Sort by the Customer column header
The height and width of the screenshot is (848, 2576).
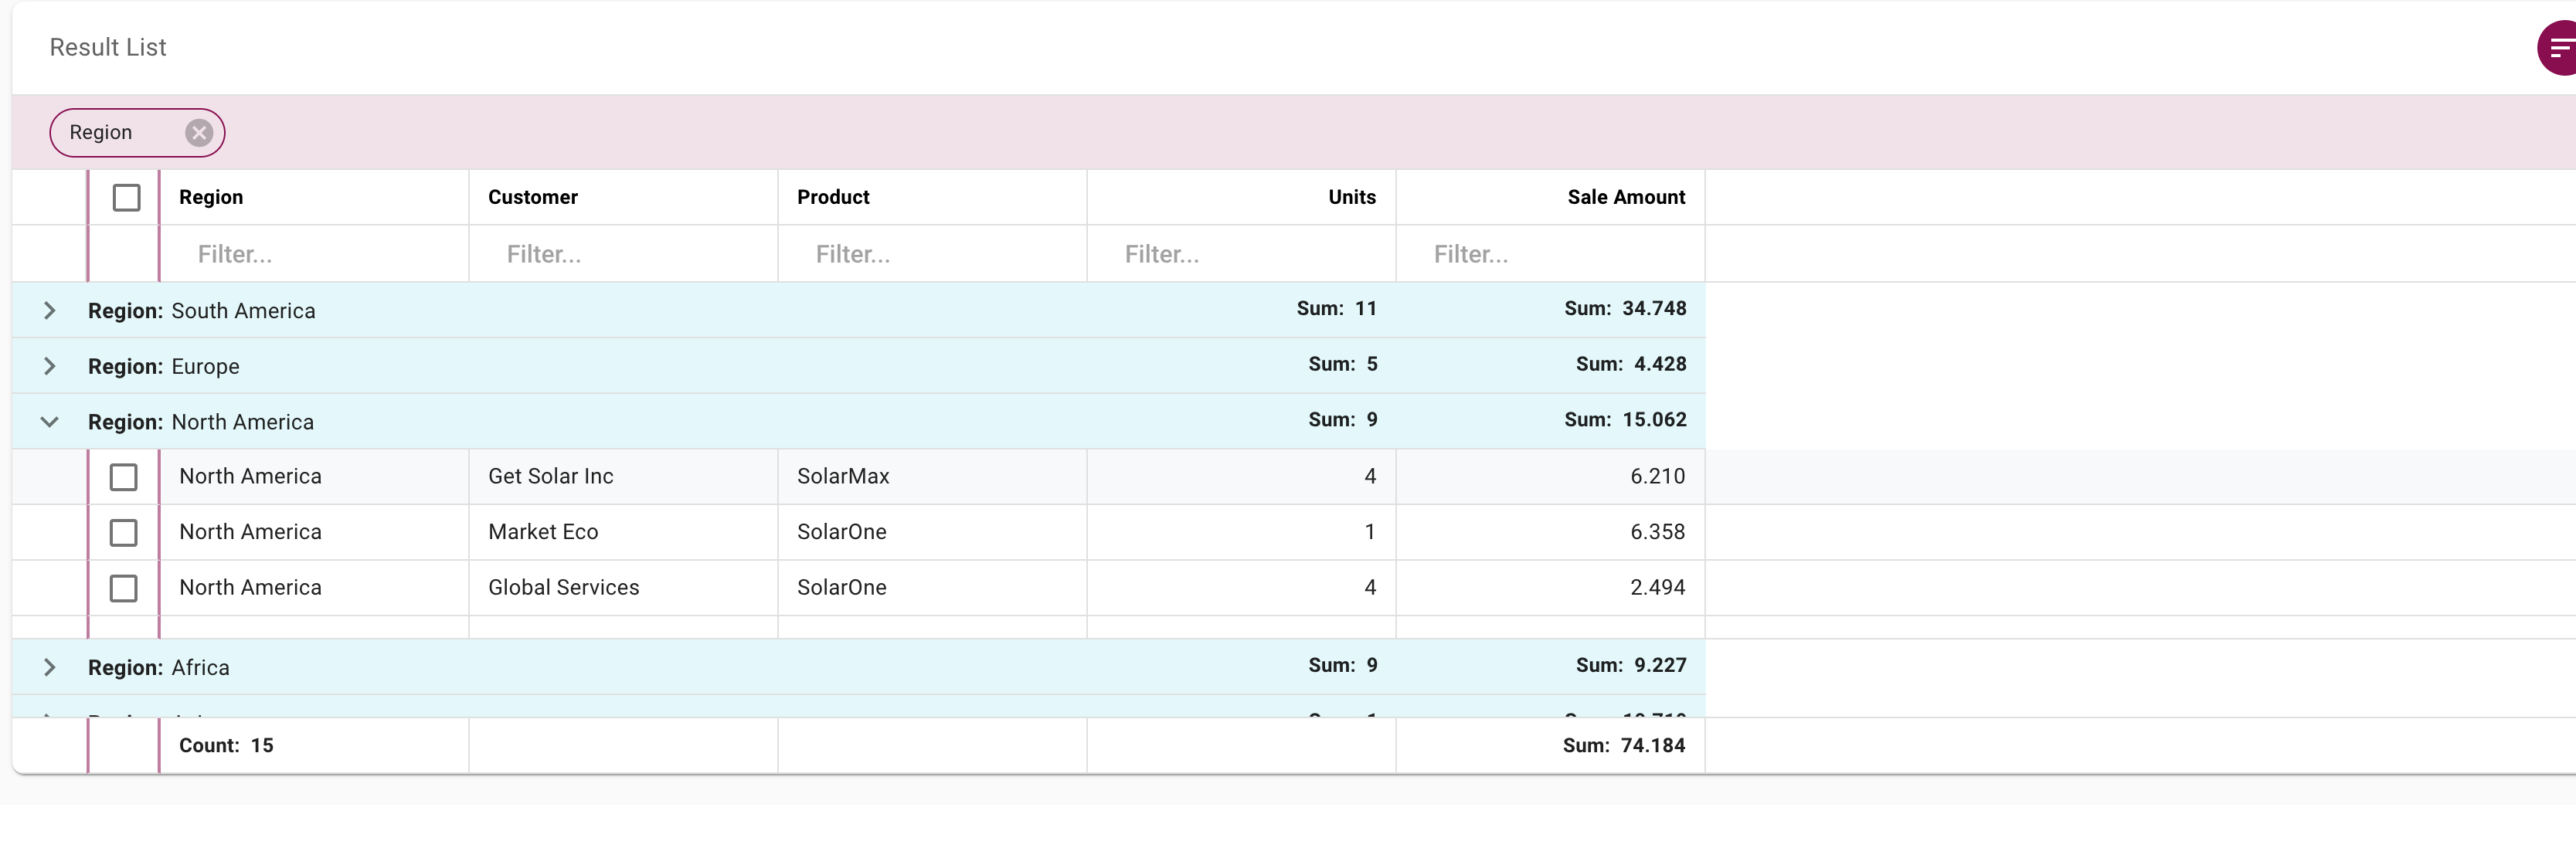tap(532, 197)
